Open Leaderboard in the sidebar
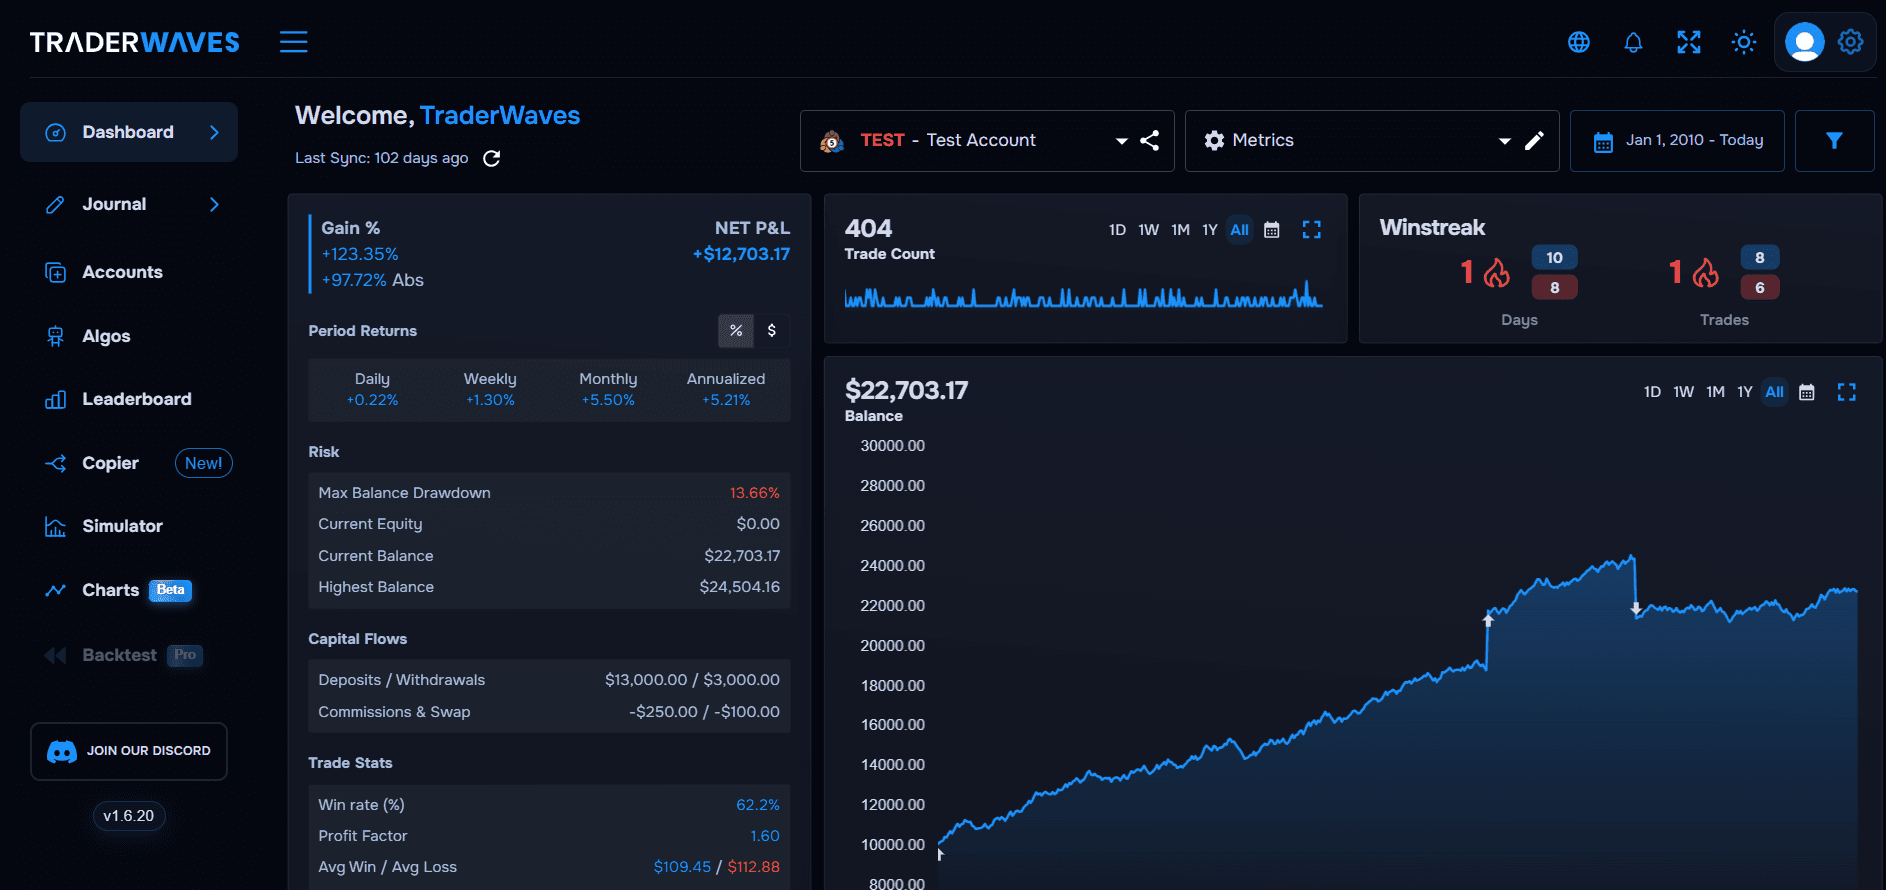 [x=136, y=399]
